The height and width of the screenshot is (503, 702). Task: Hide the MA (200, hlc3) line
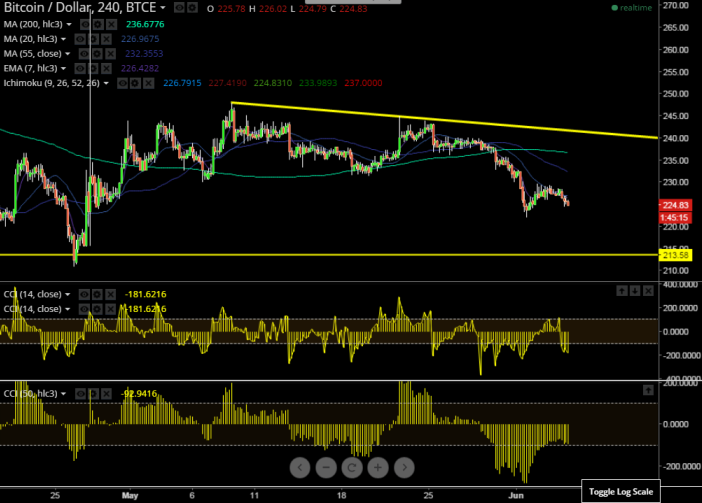(x=85, y=24)
